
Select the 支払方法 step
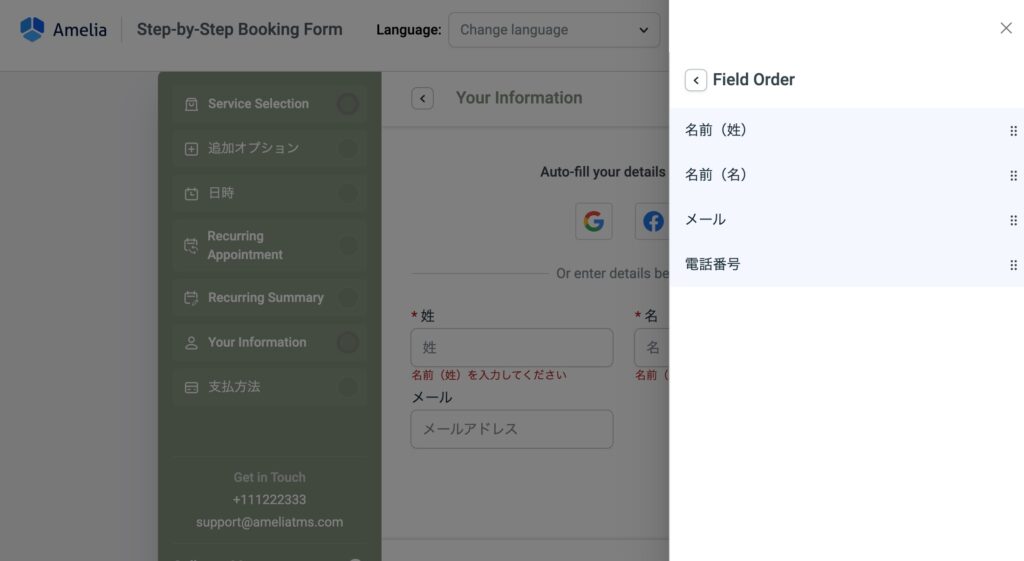(x=268, y=387)
